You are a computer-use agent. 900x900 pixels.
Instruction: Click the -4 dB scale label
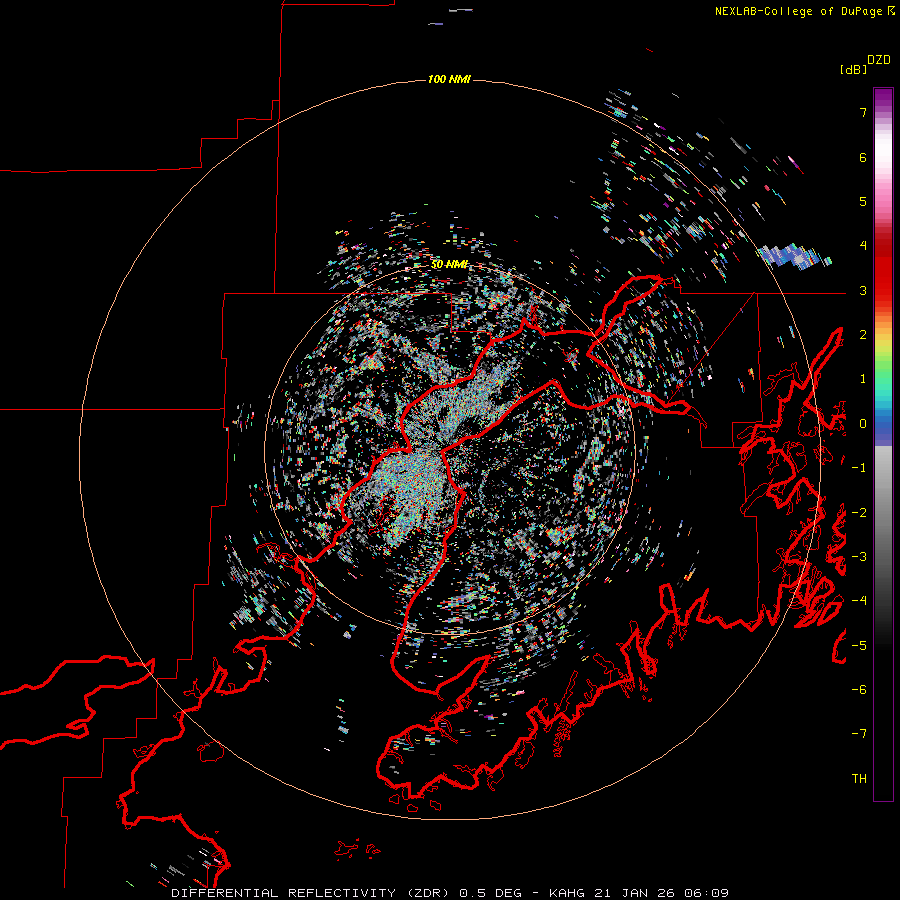click(859, 601)
